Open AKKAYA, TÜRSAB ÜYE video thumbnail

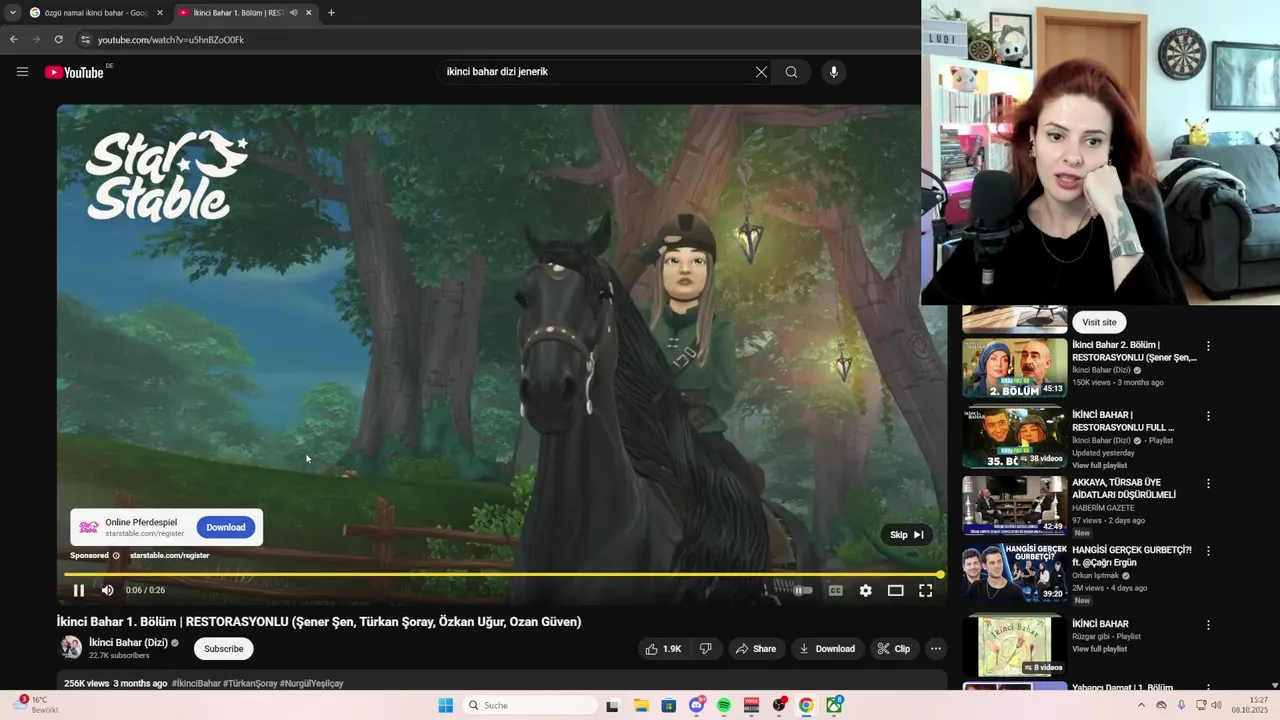click(x=1014, y=505)
